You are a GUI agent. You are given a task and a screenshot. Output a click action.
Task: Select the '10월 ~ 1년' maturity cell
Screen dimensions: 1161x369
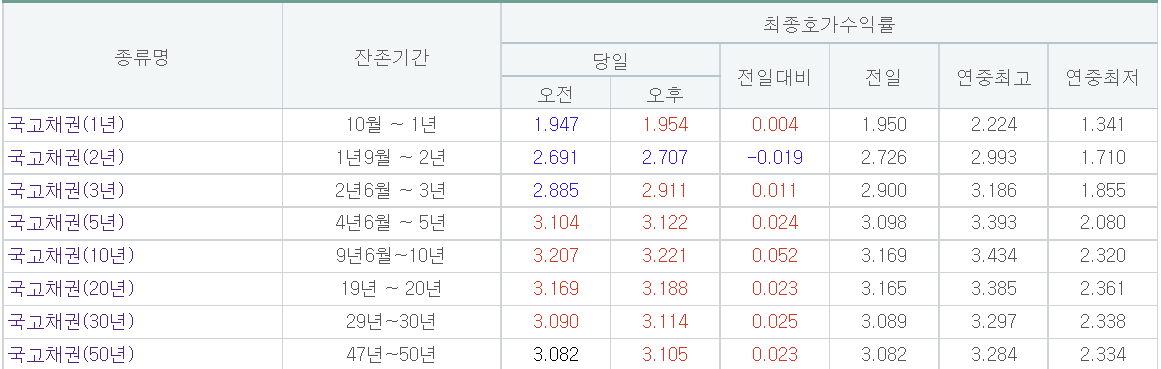coord(391,125)
